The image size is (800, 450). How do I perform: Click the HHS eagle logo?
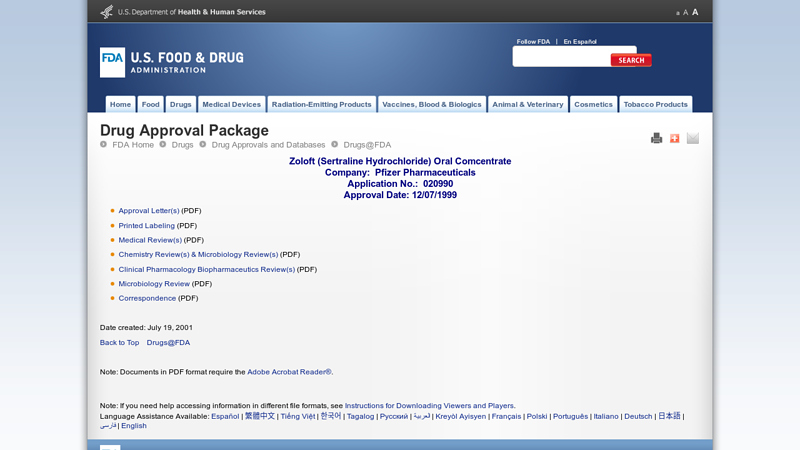107,11
